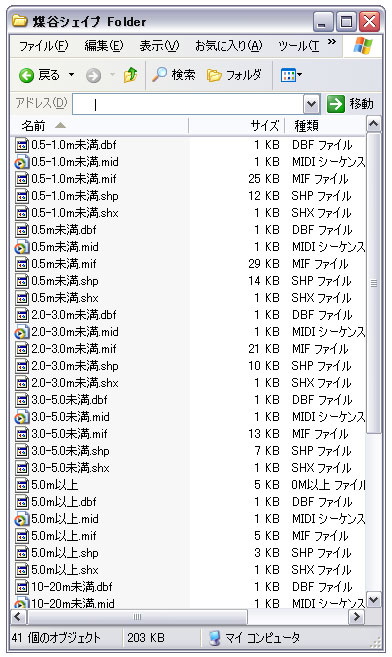The height and width of the screenshot is (657, 392).
Task: Click into the address input field
Action: pyautogui.click(x=188, y=104)
